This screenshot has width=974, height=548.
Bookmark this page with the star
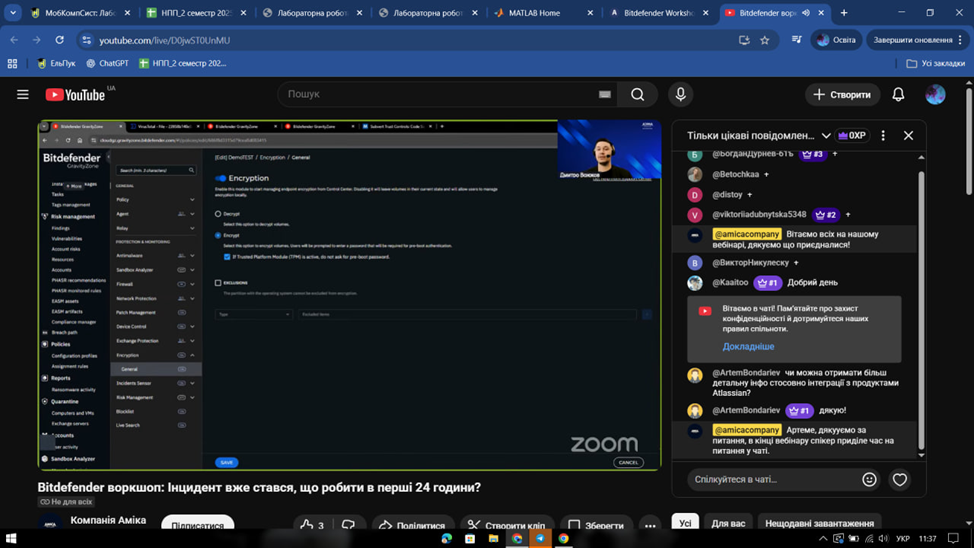coord(765,40)
